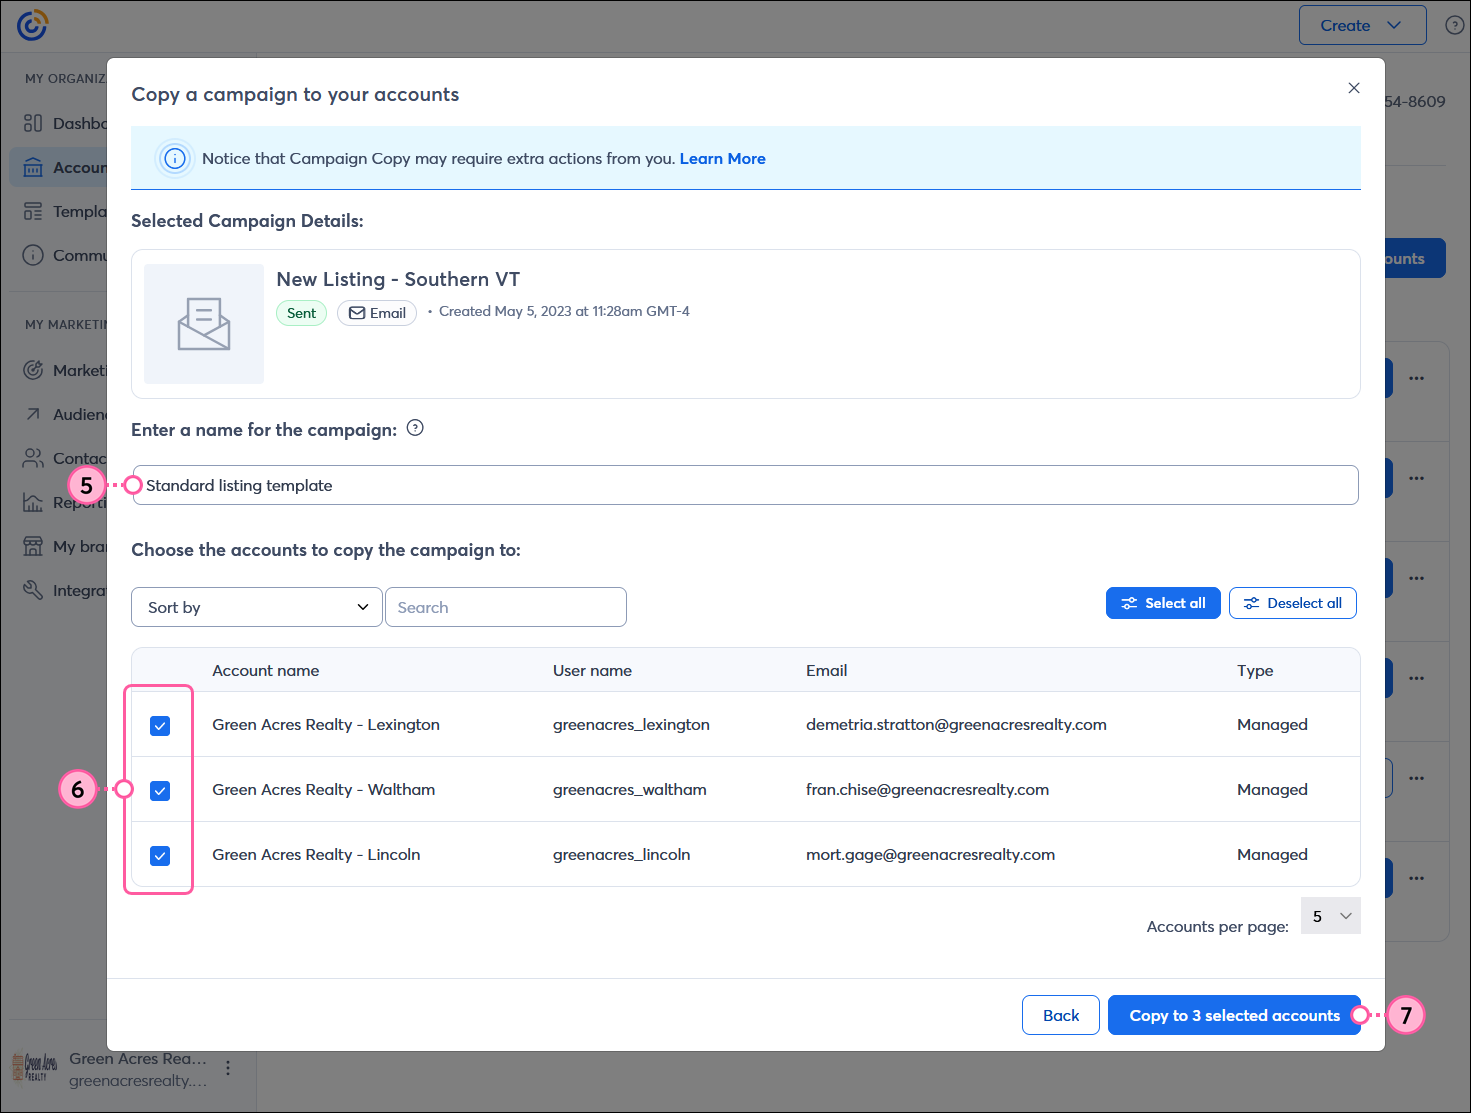
Task: Click the Templates sidebar icon
Action: tap(33, 211)
